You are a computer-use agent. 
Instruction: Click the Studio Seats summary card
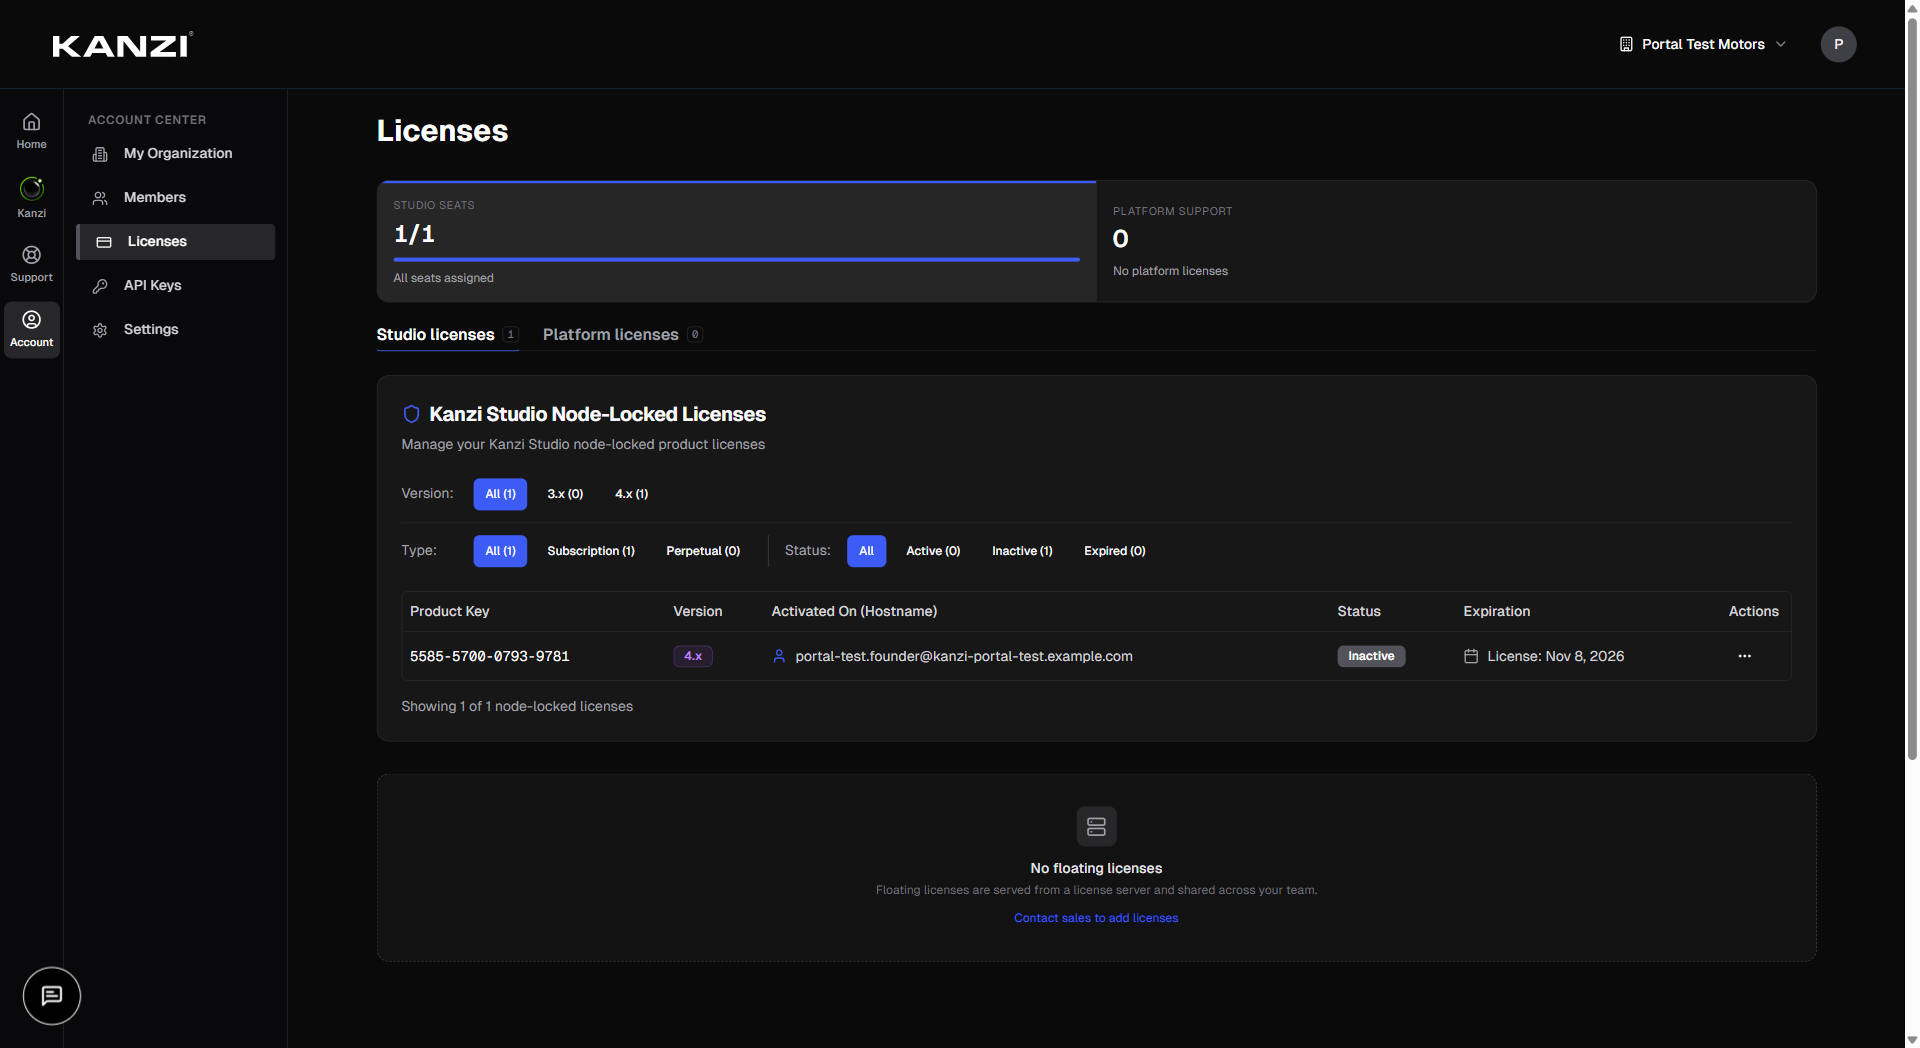737,242
